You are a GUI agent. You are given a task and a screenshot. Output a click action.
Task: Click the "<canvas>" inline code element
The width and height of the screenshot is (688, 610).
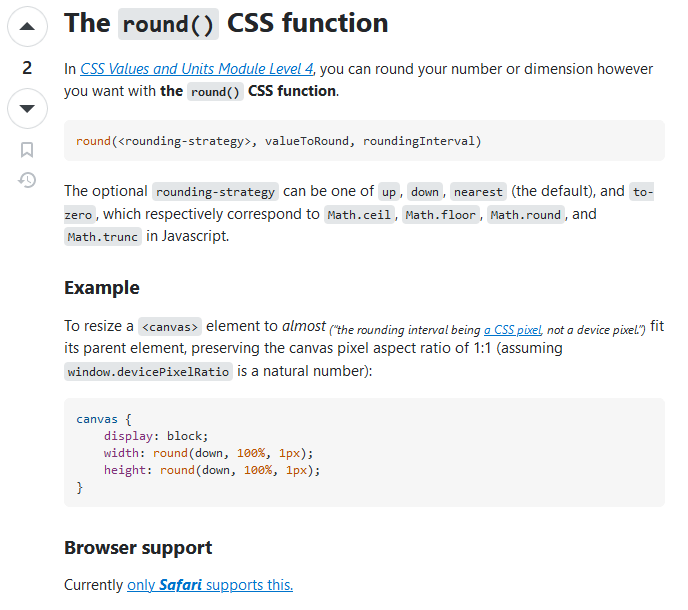[170, 326]
